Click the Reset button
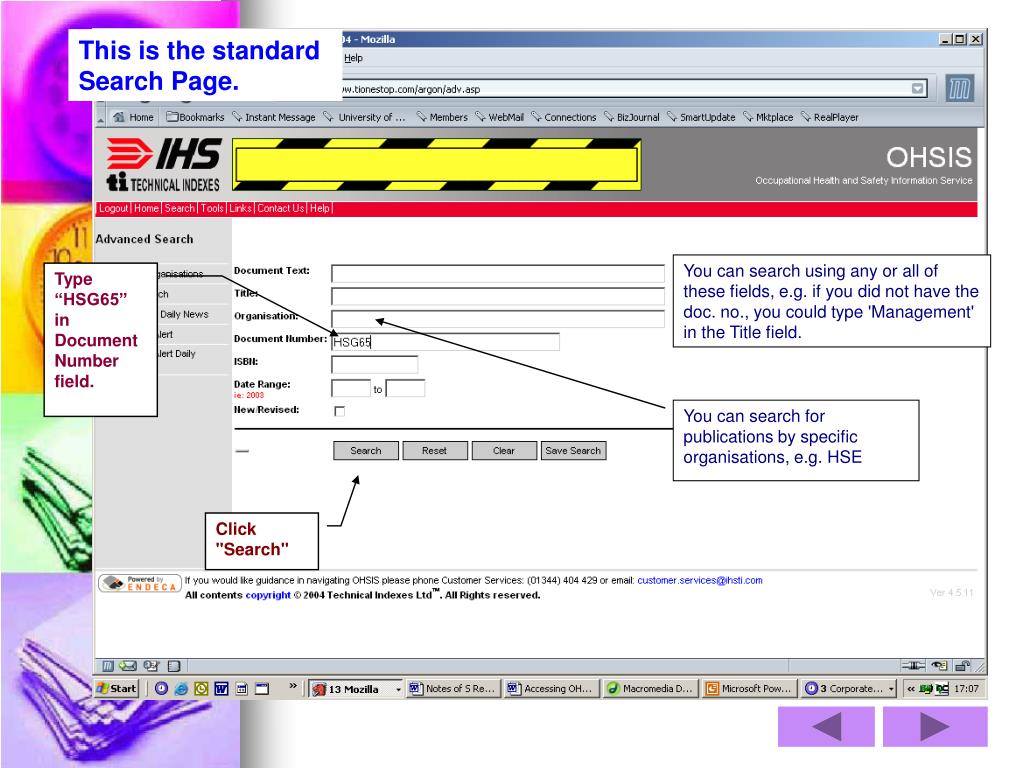1024x768 pixels. [435, 451]
